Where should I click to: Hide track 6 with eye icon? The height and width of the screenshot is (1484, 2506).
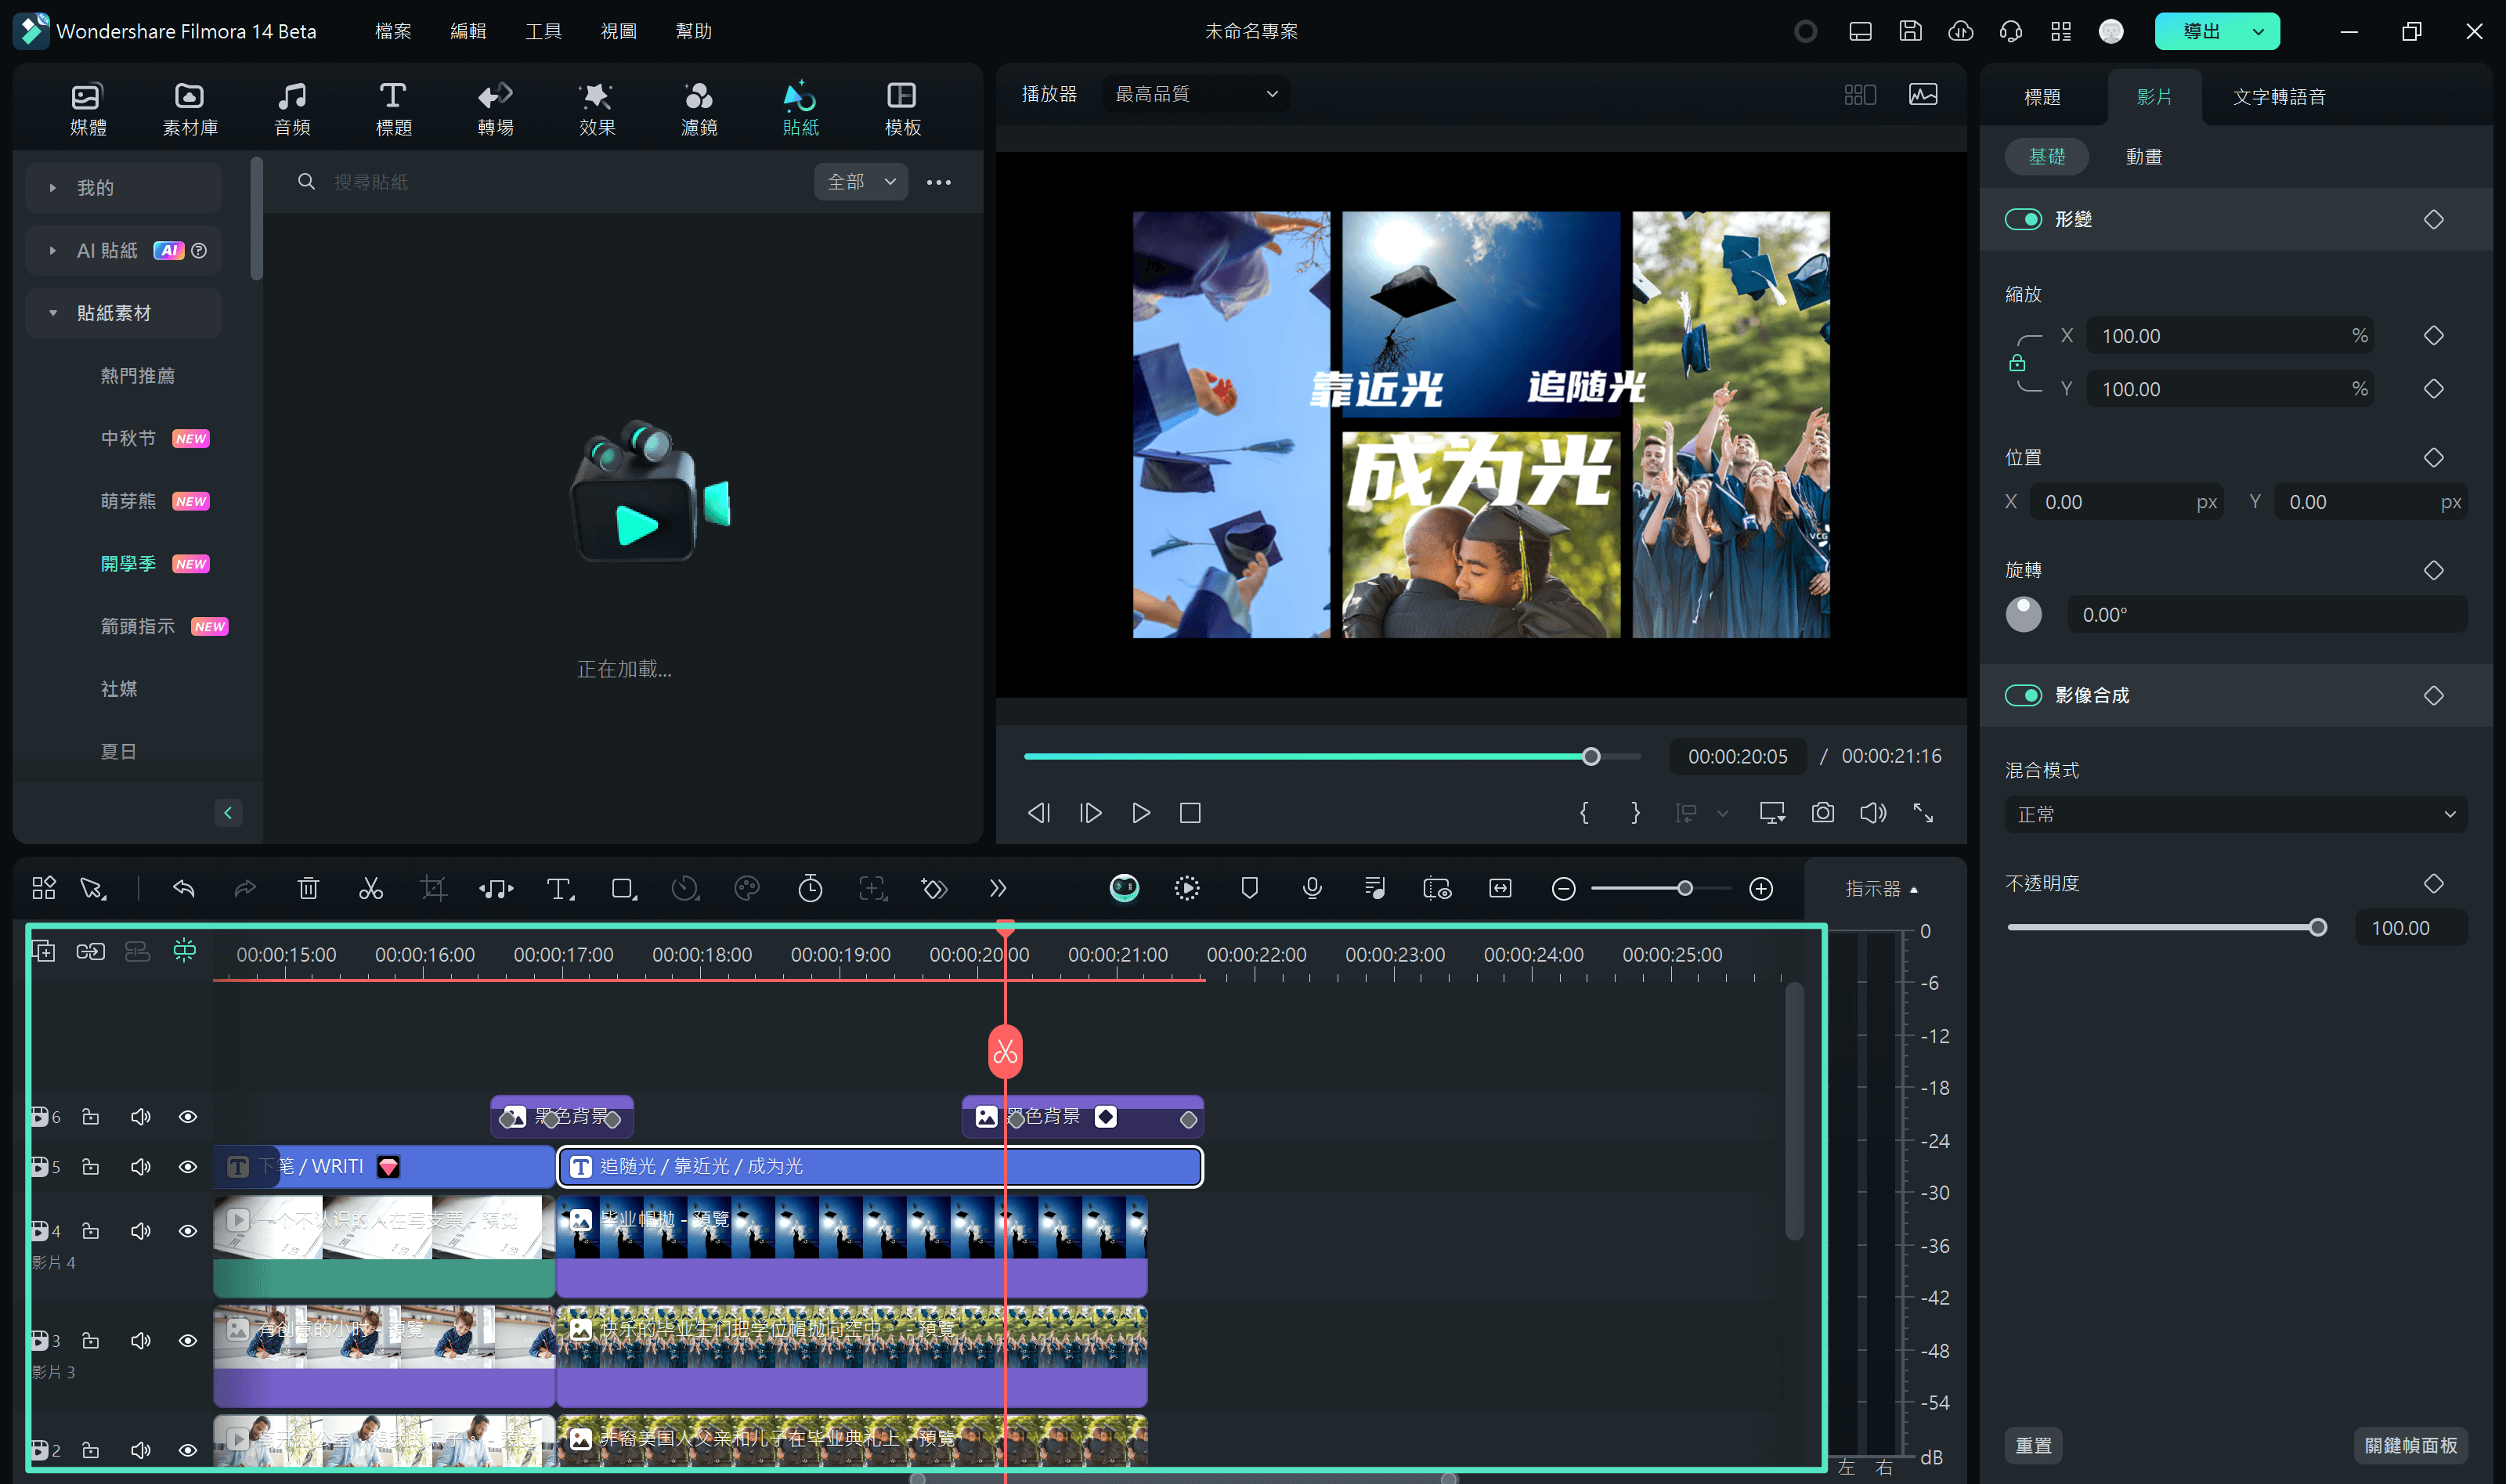pos(187,1117)
